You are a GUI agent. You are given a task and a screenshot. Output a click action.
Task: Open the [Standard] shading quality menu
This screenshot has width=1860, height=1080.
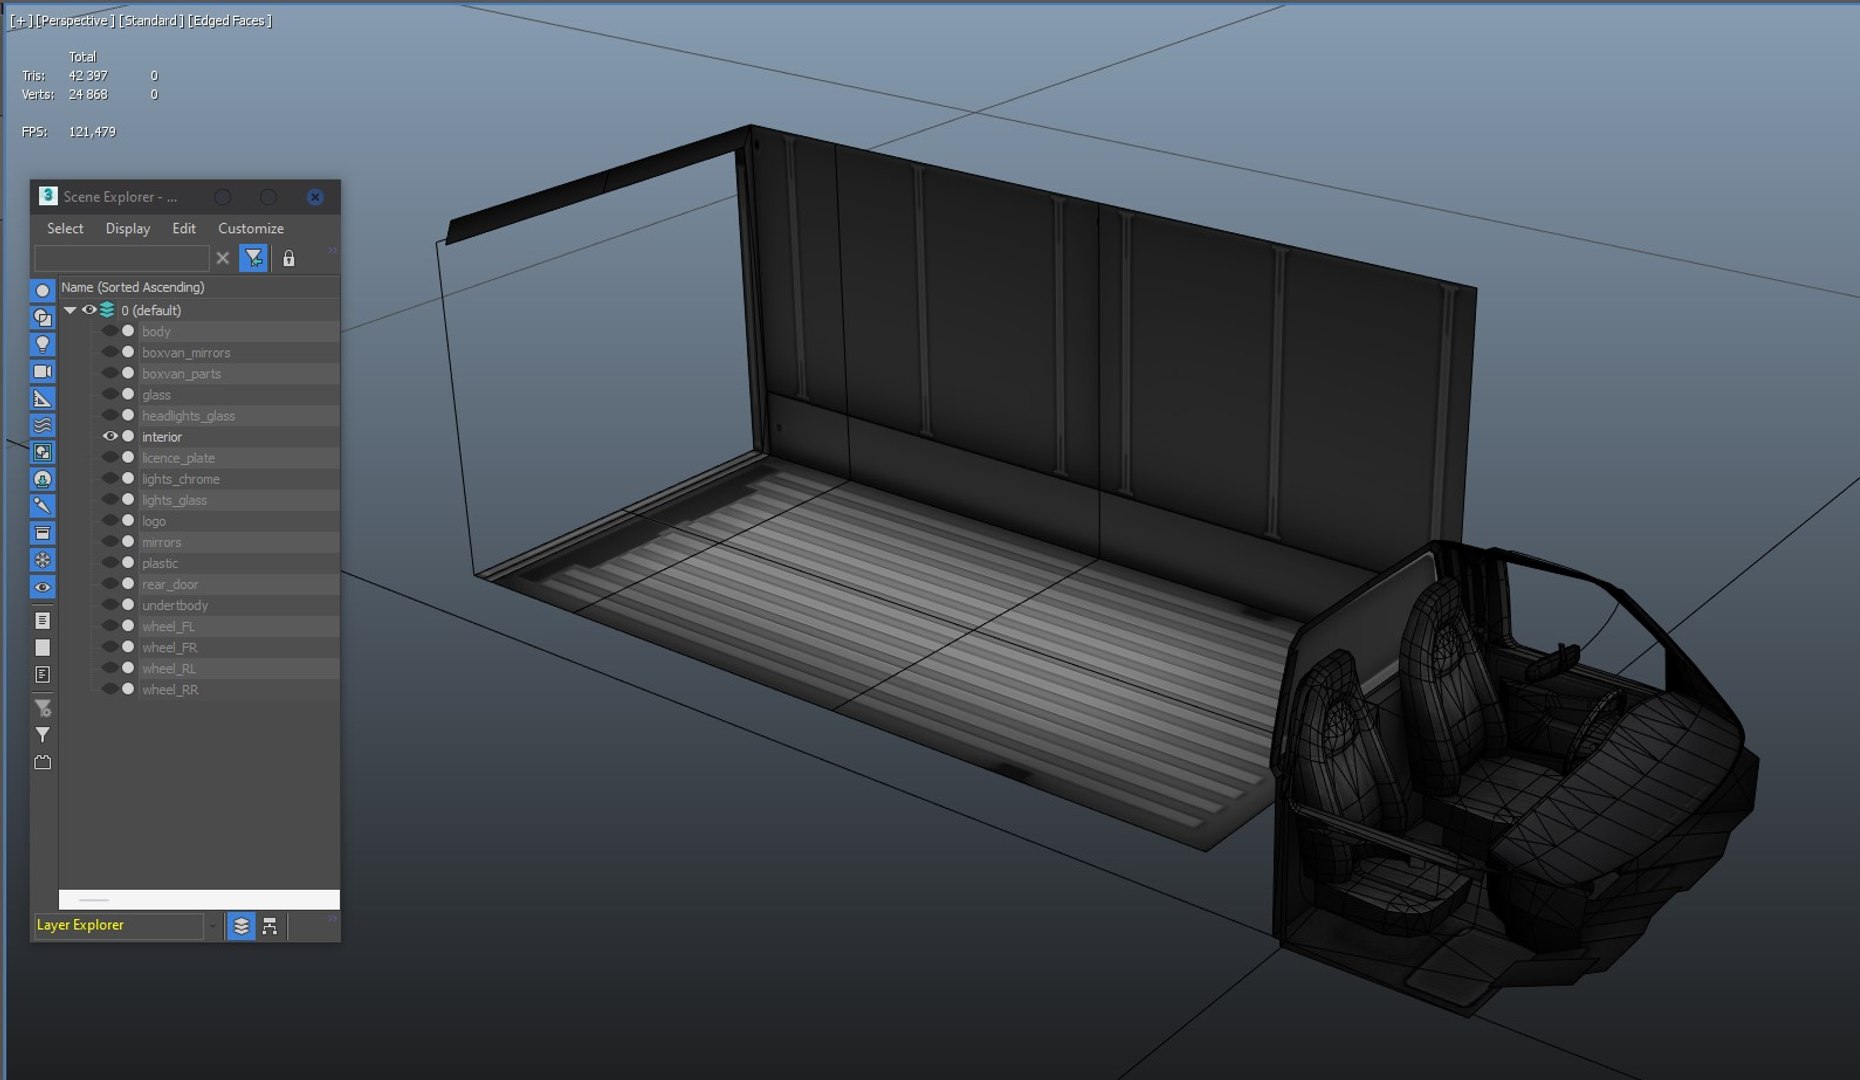point(151,20)
